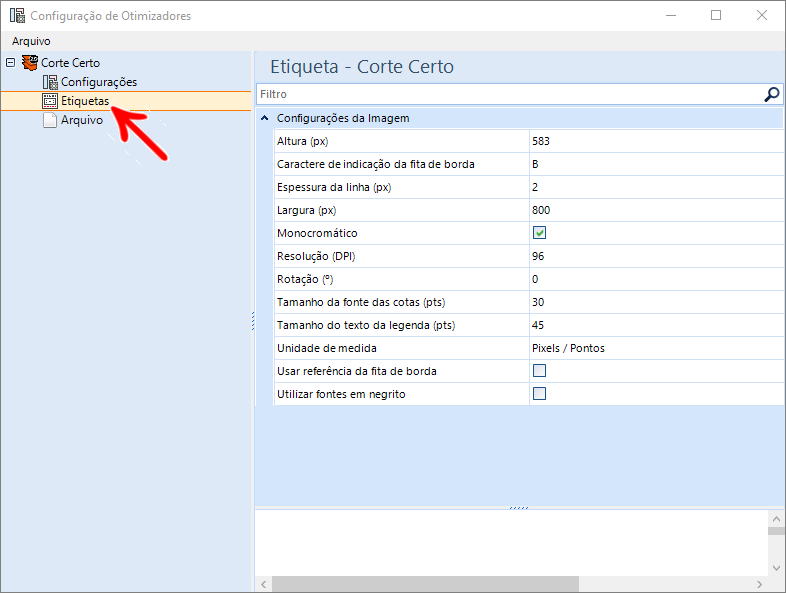The image size is (786, 593).
Task: Click the horizontal scrollbar left arrow
Action: click(264, 584)
